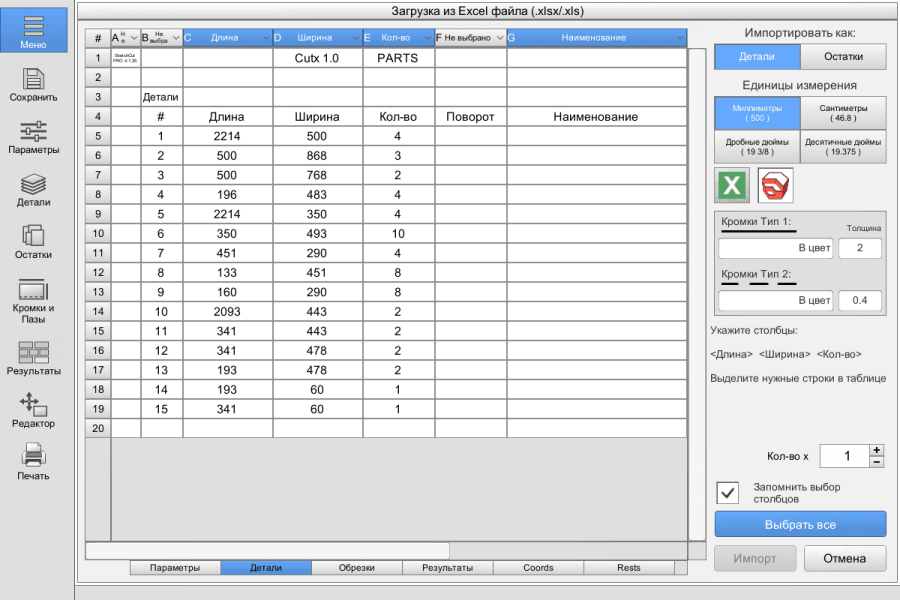Image resolution: width=900 pixels, height=600 pixels.
Task: Click the red SketchUp import icon
Action: coord(775,185)
